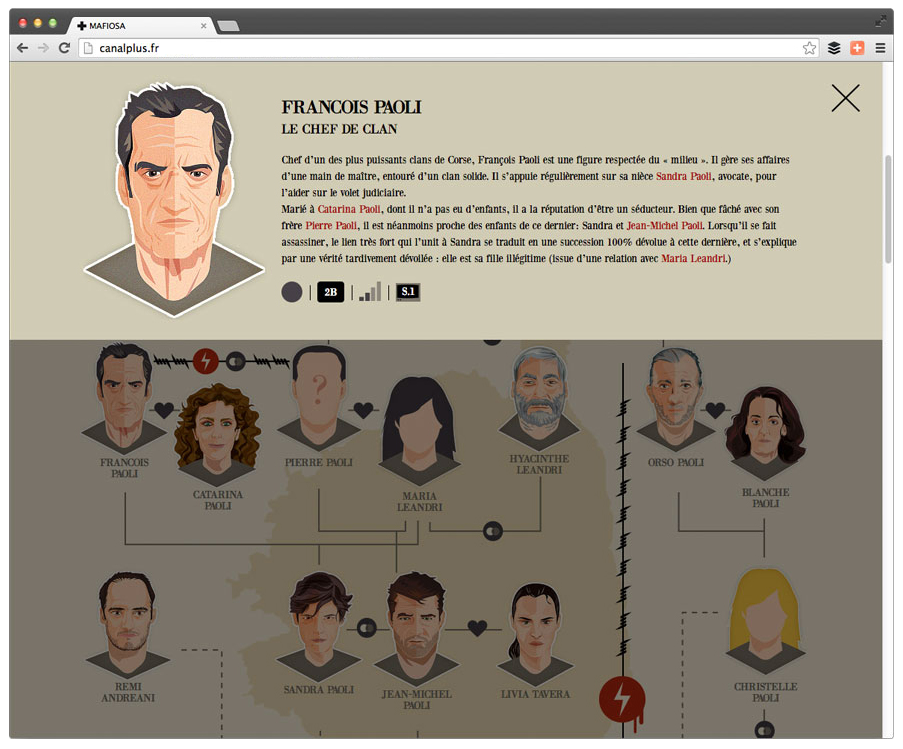Select Catarina Paoli's portrait in the tree
Screen dimensions: 903x749
point(217,435)
